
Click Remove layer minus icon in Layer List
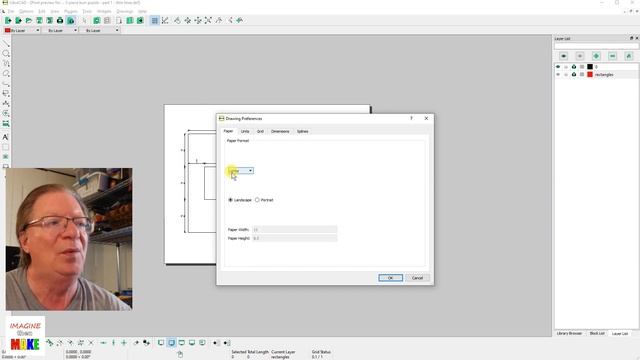613,56
